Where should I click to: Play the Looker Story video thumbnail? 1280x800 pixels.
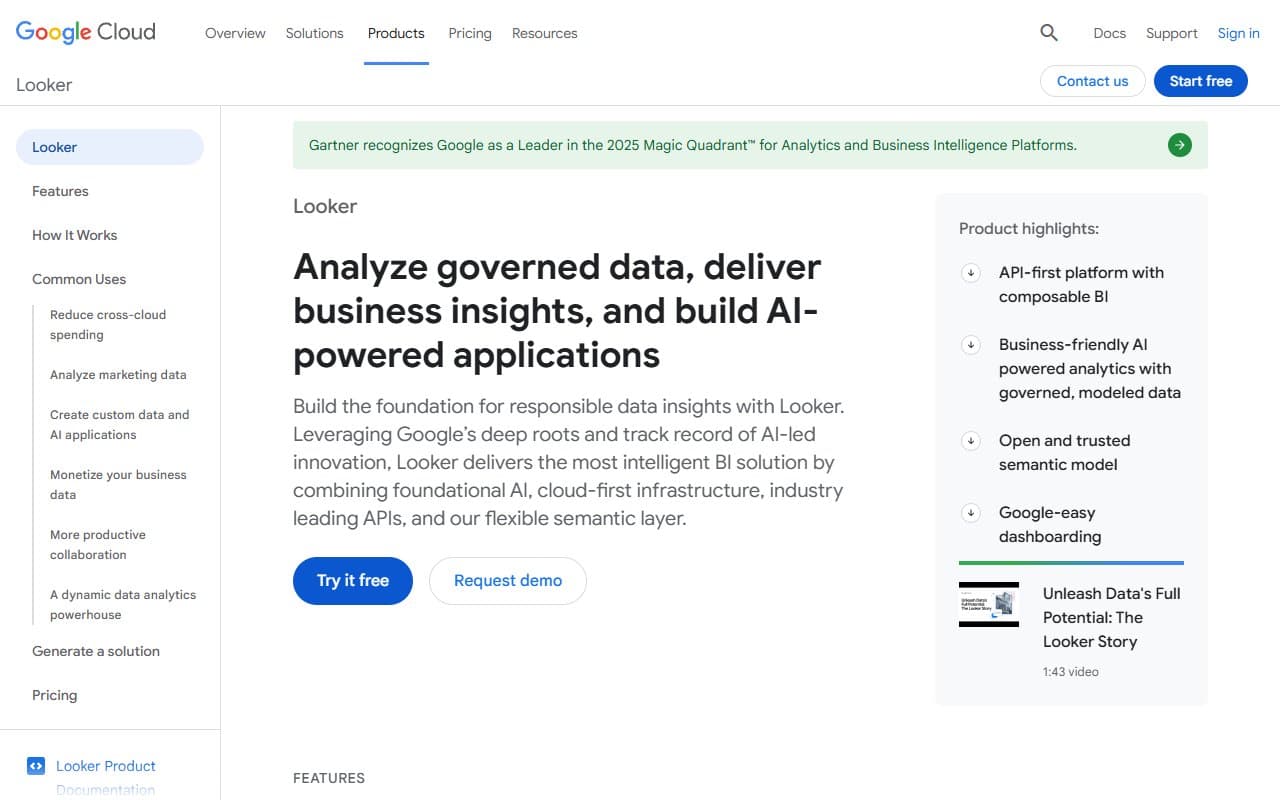[988, 604]
